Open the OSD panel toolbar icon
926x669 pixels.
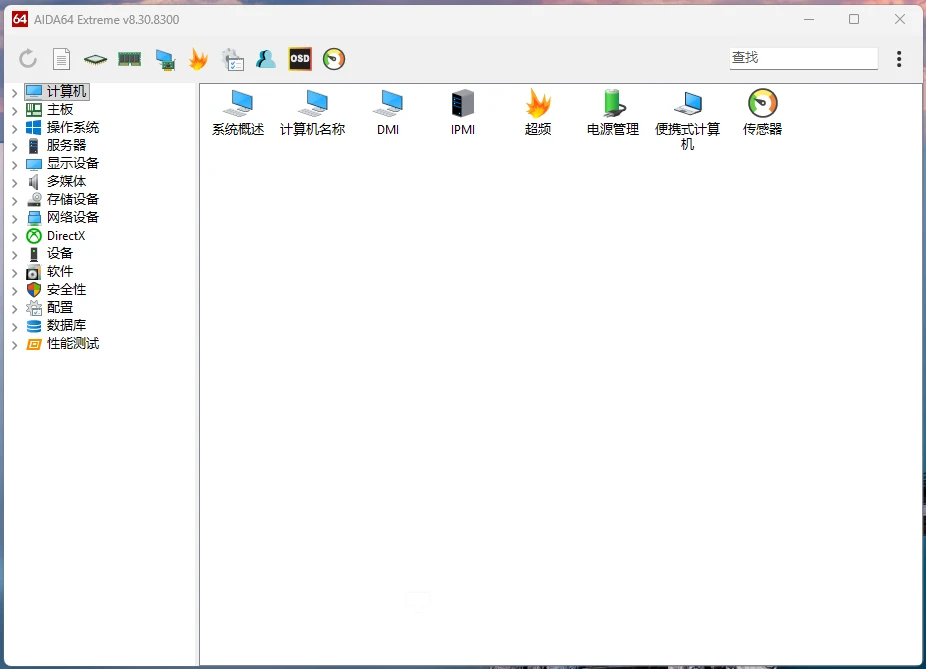click(x=298, y=58)
